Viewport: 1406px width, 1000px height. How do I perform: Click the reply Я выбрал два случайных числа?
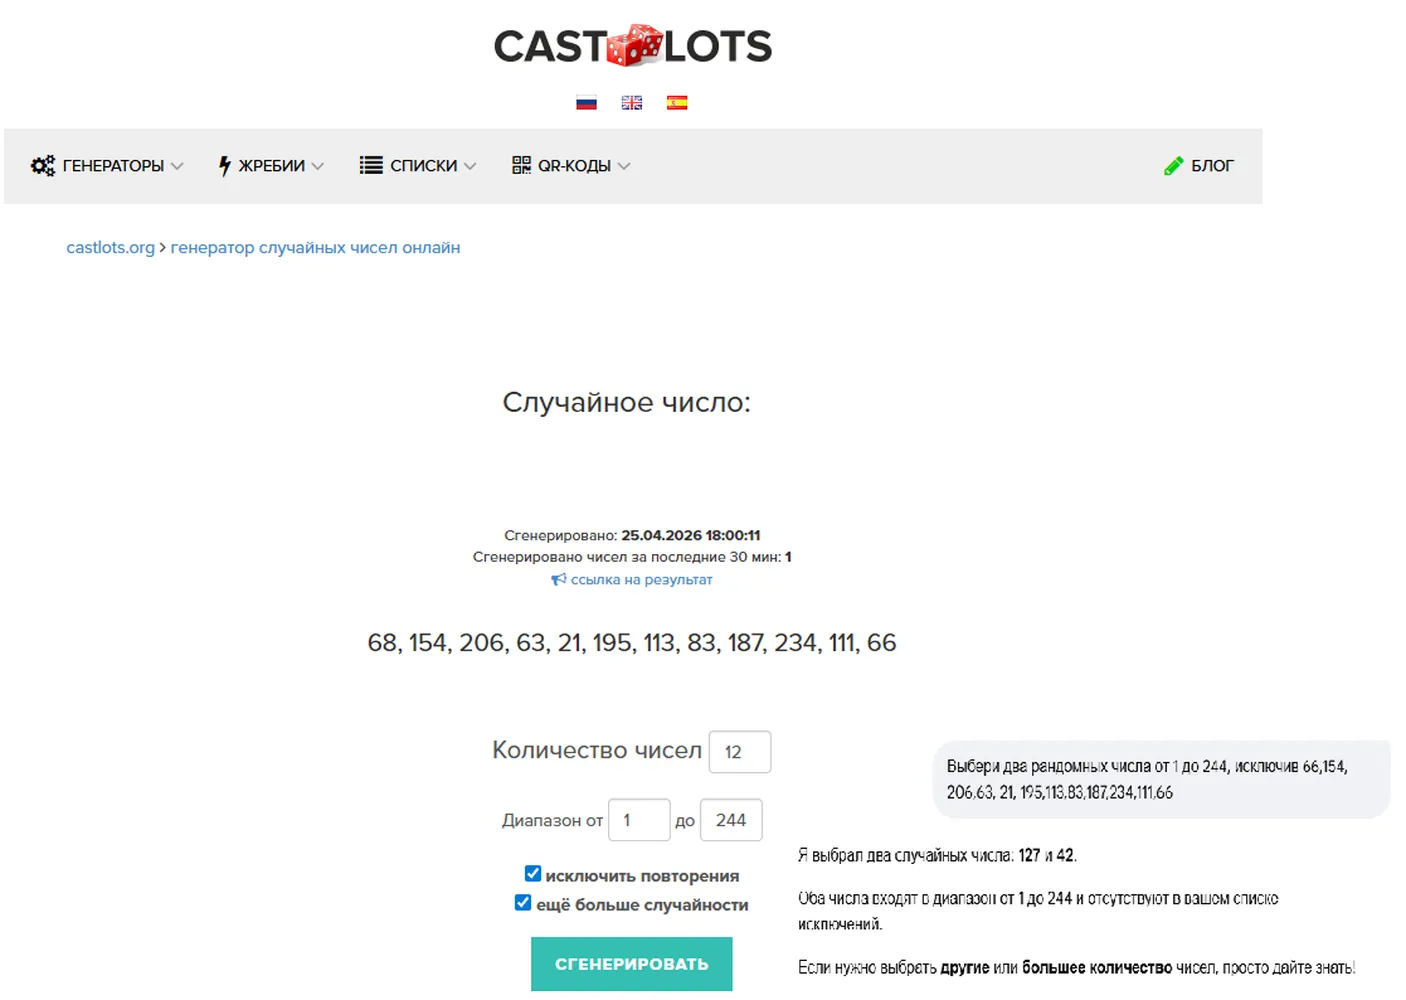tap(937, 856)
